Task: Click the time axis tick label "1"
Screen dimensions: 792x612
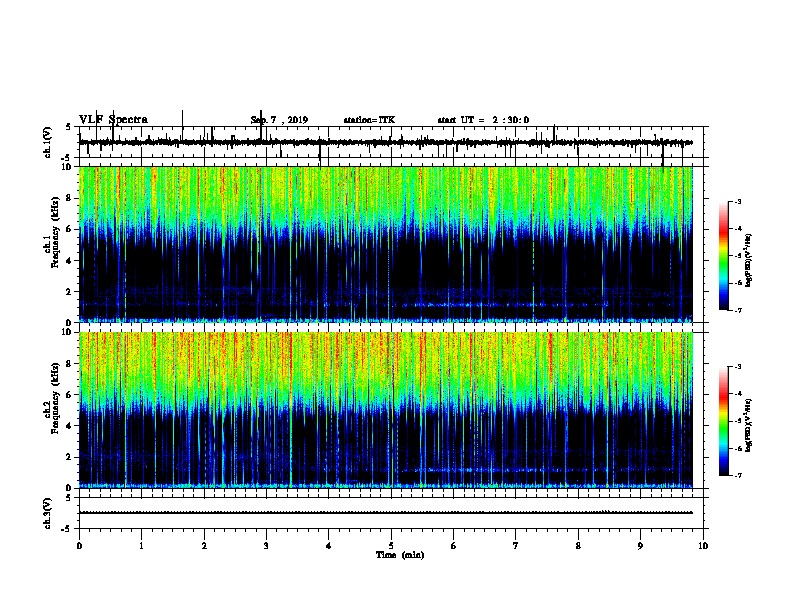Action: click(142, 546)
